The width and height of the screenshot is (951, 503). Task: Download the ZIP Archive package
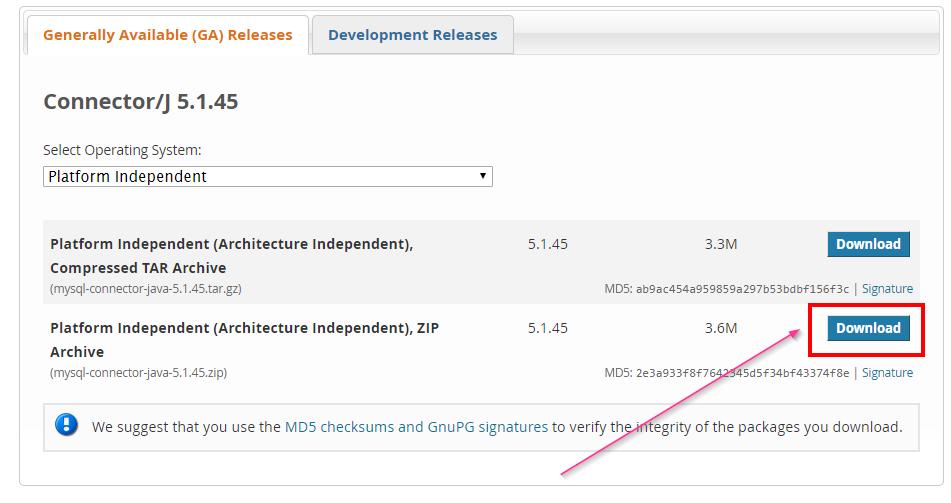click(x=868, y=328)
